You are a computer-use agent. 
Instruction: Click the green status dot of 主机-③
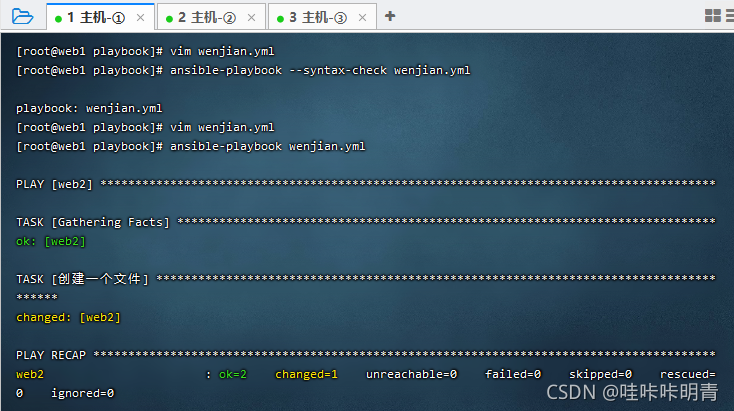[x=280, y=19]
